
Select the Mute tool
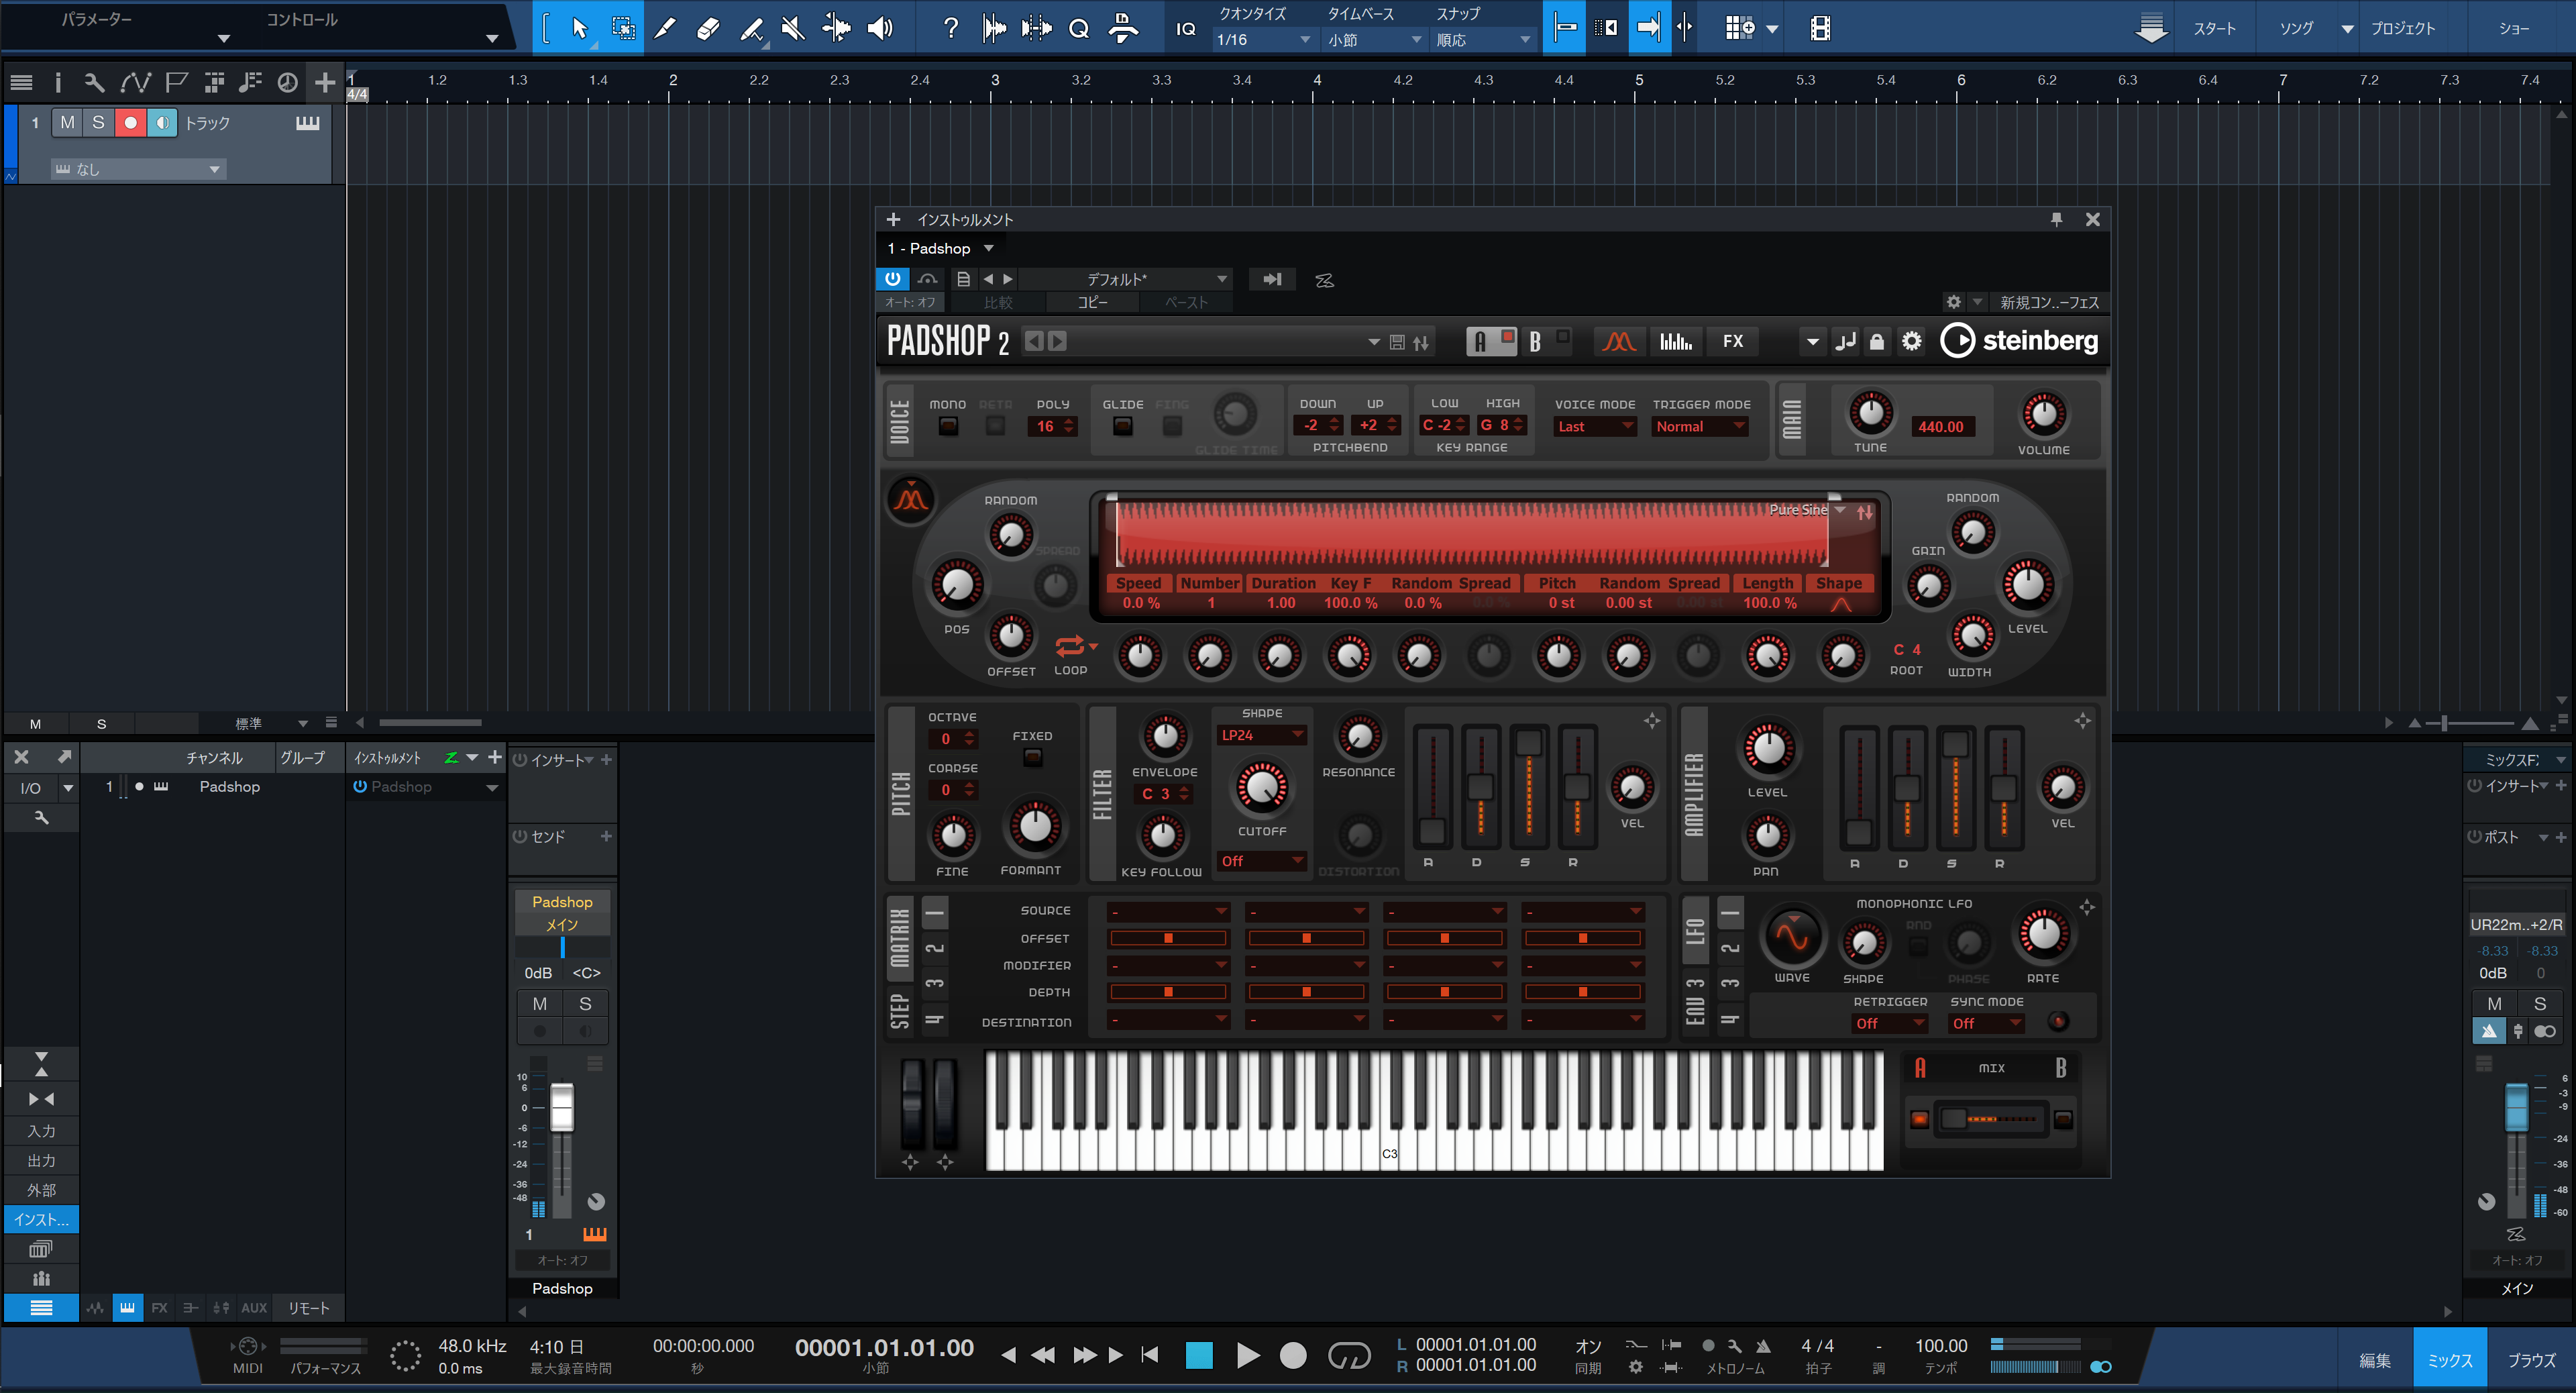coord(794,28)
